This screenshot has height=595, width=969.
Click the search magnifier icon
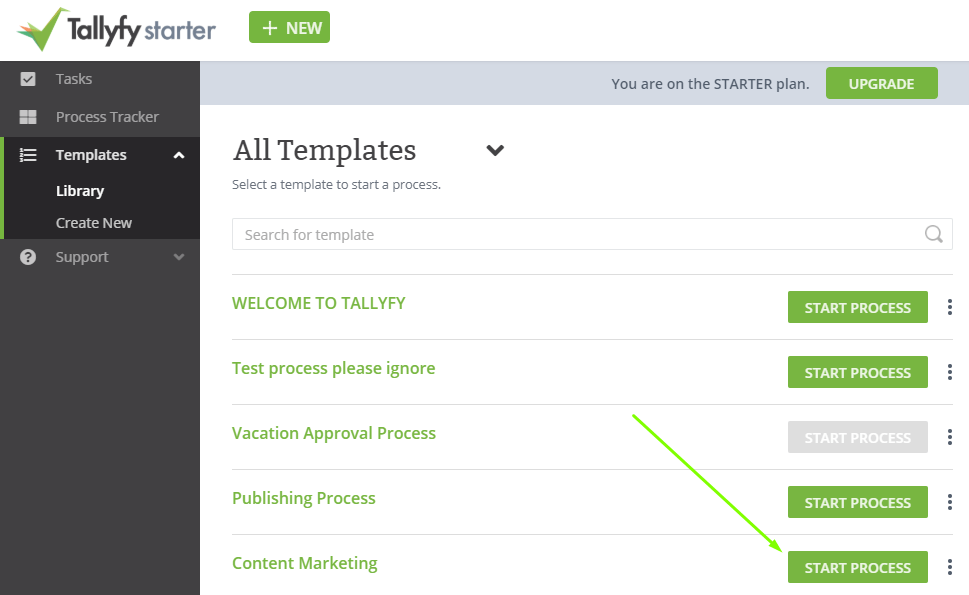(933, 234)
